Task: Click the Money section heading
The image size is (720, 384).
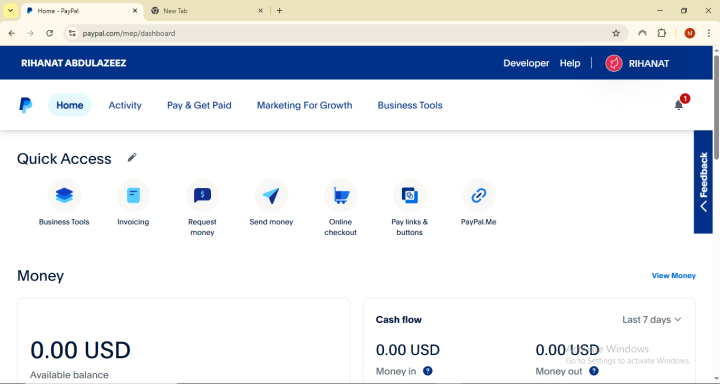Action: (x=40, y=276)
